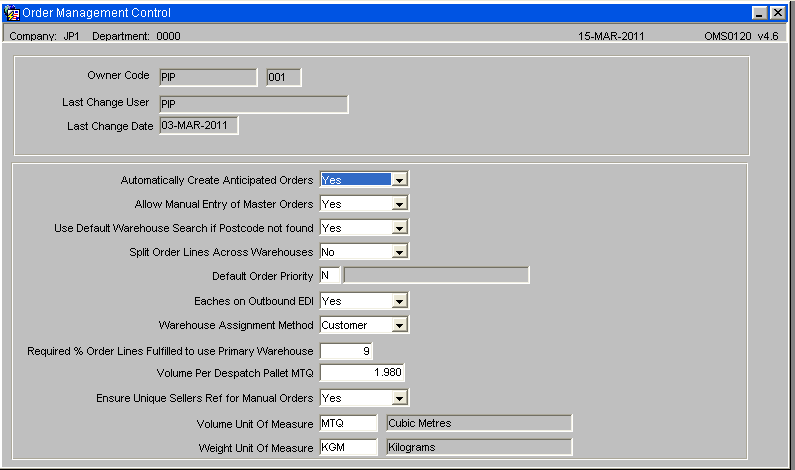Focus the Required % Order Lines Fulfilled field
The width and height of the screenshot is (795, 470).
pos(346,351)
